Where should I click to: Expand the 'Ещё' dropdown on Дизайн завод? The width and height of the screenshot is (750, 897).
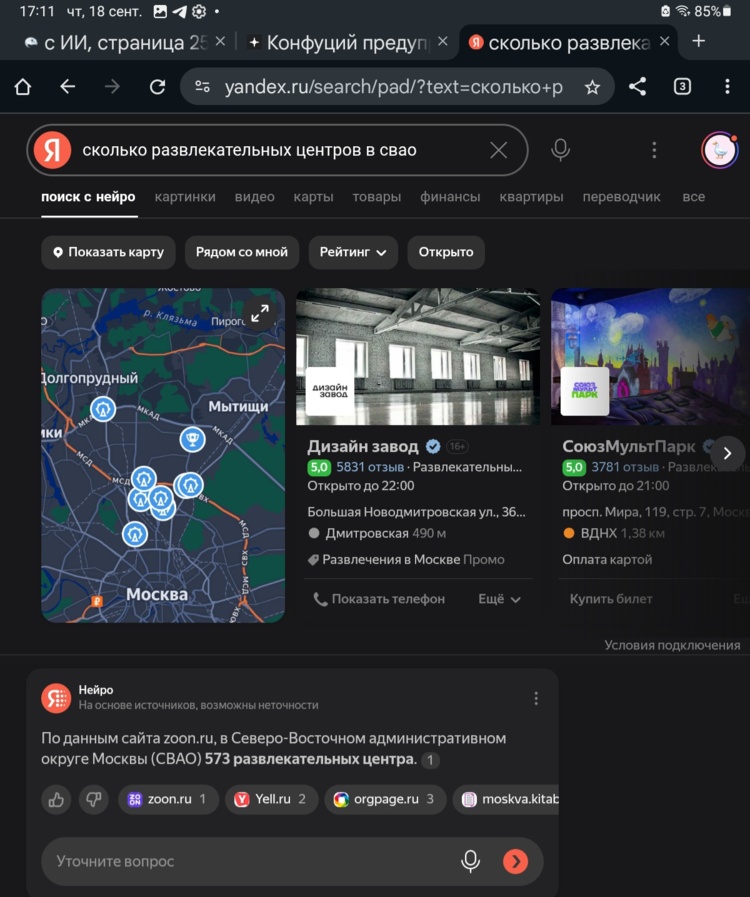pos(499,599)
